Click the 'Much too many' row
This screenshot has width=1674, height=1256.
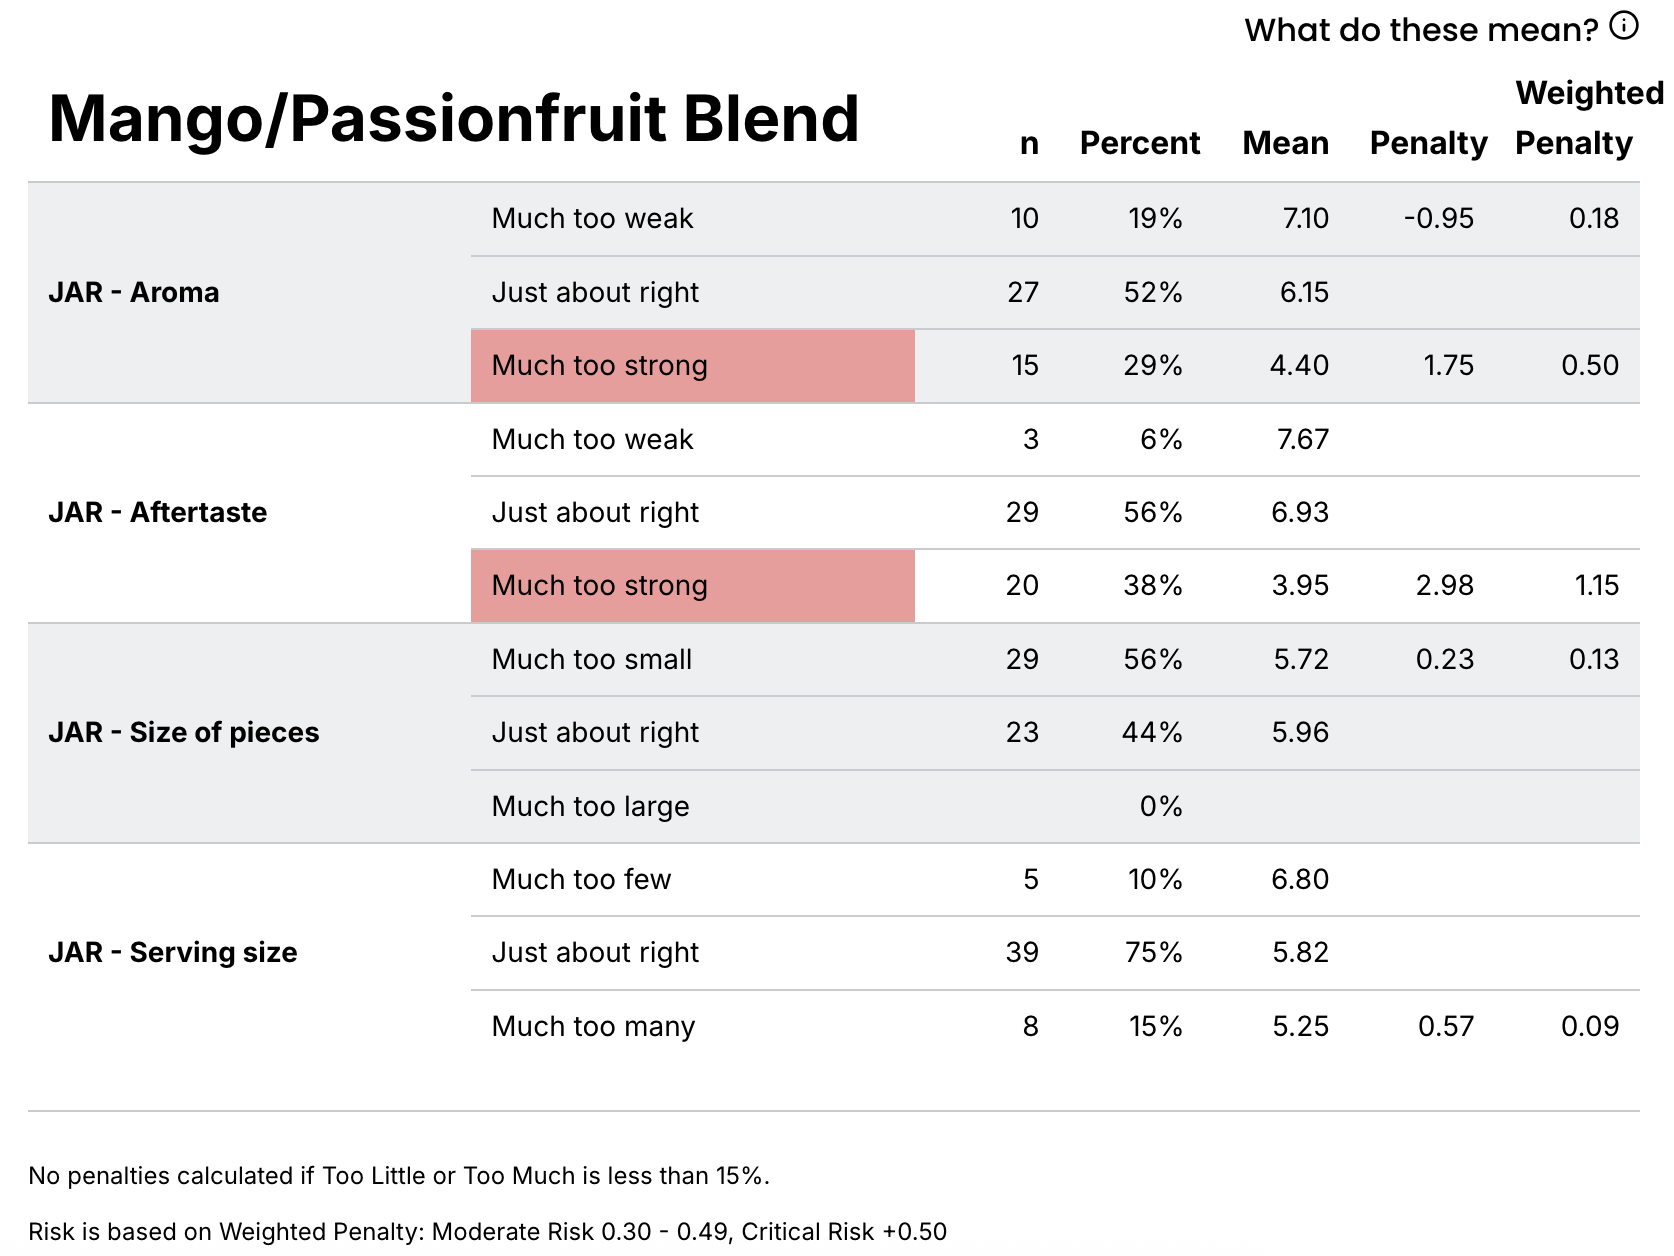pyautogui.click(x=593, y=1027)
